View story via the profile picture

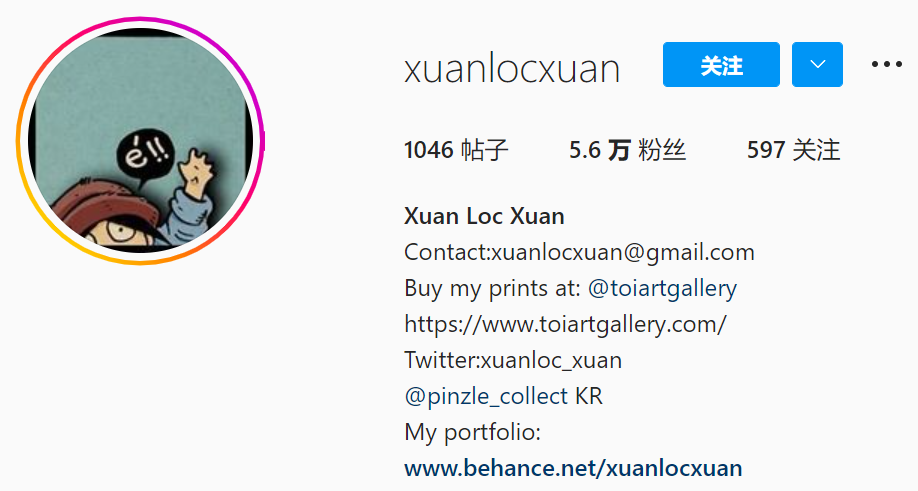pyautogui.click(x=141, y=140)
